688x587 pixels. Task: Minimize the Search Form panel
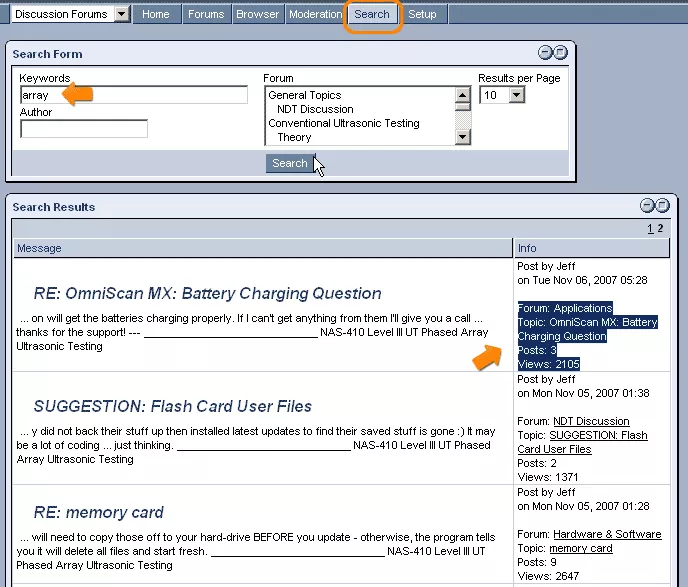[545, 53]
